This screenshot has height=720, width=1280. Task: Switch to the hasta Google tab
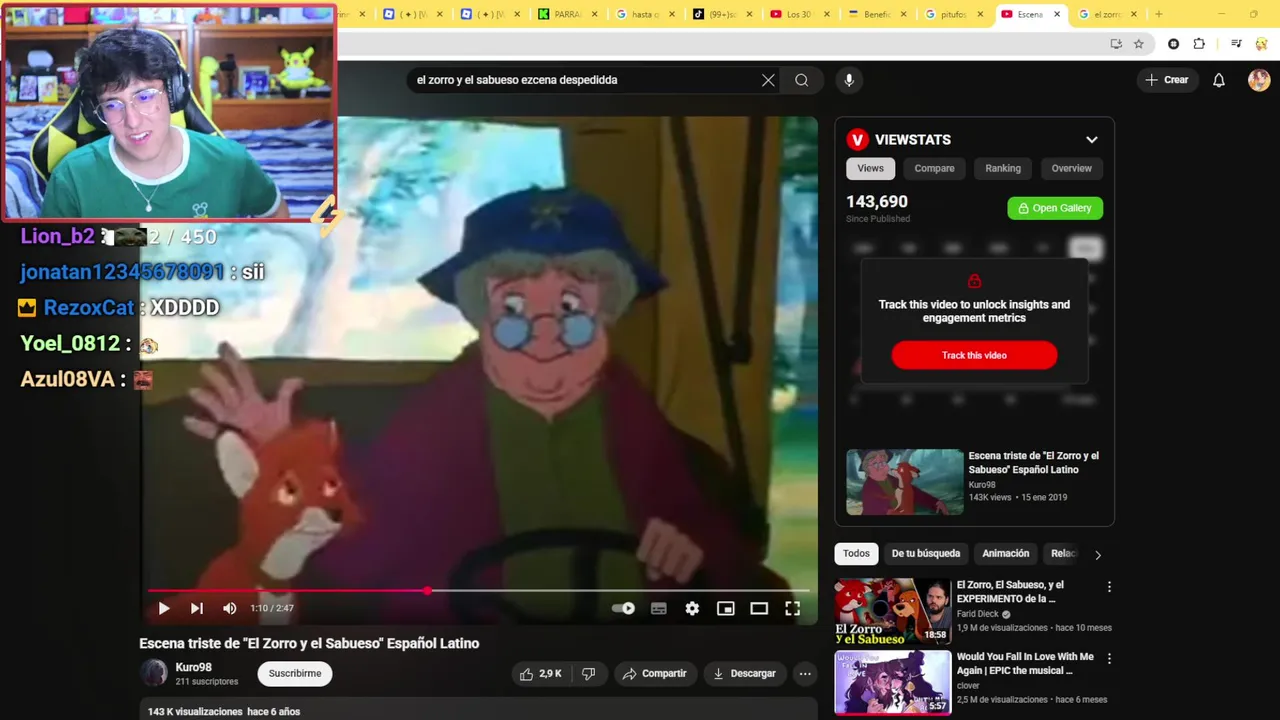coord(646,14)
